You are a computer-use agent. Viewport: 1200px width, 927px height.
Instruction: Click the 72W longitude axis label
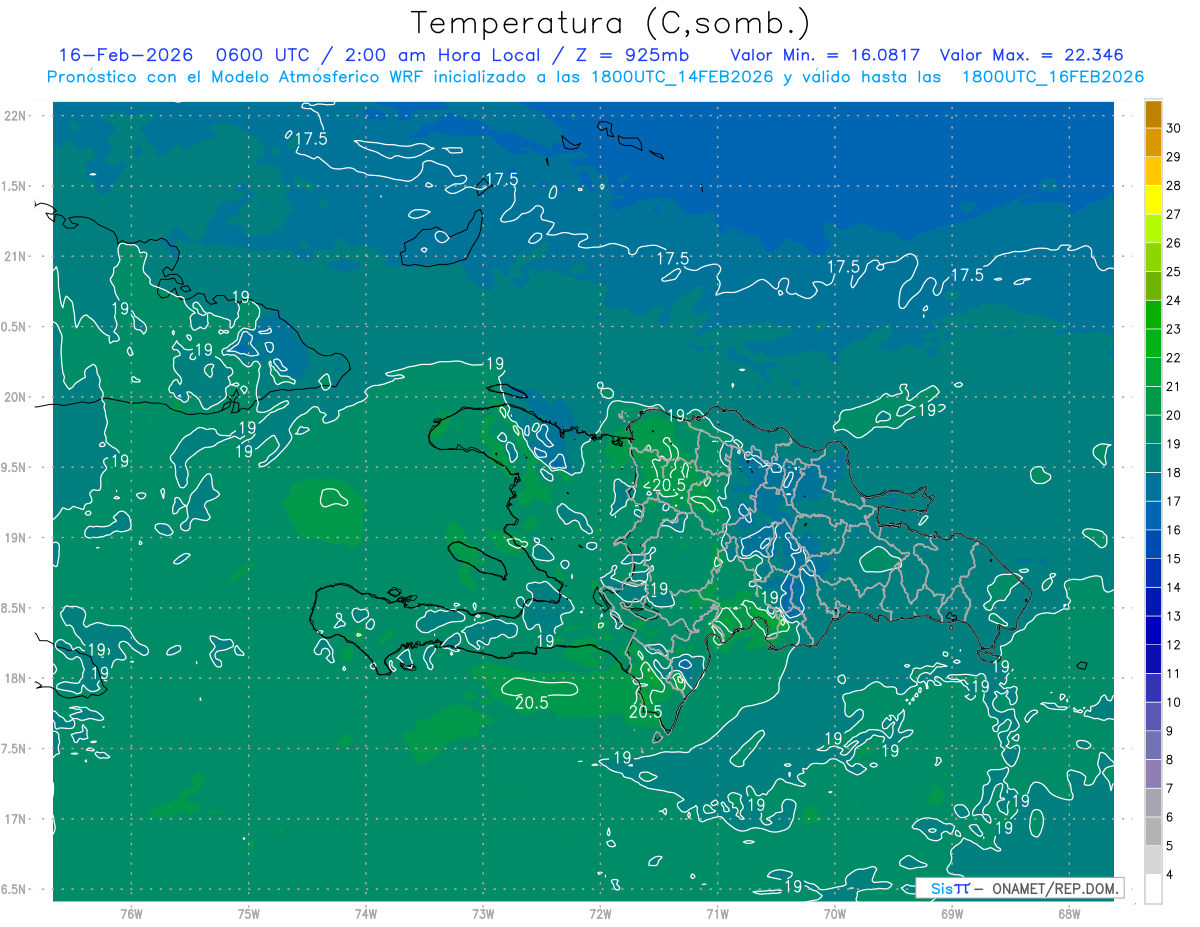(600, 914)
